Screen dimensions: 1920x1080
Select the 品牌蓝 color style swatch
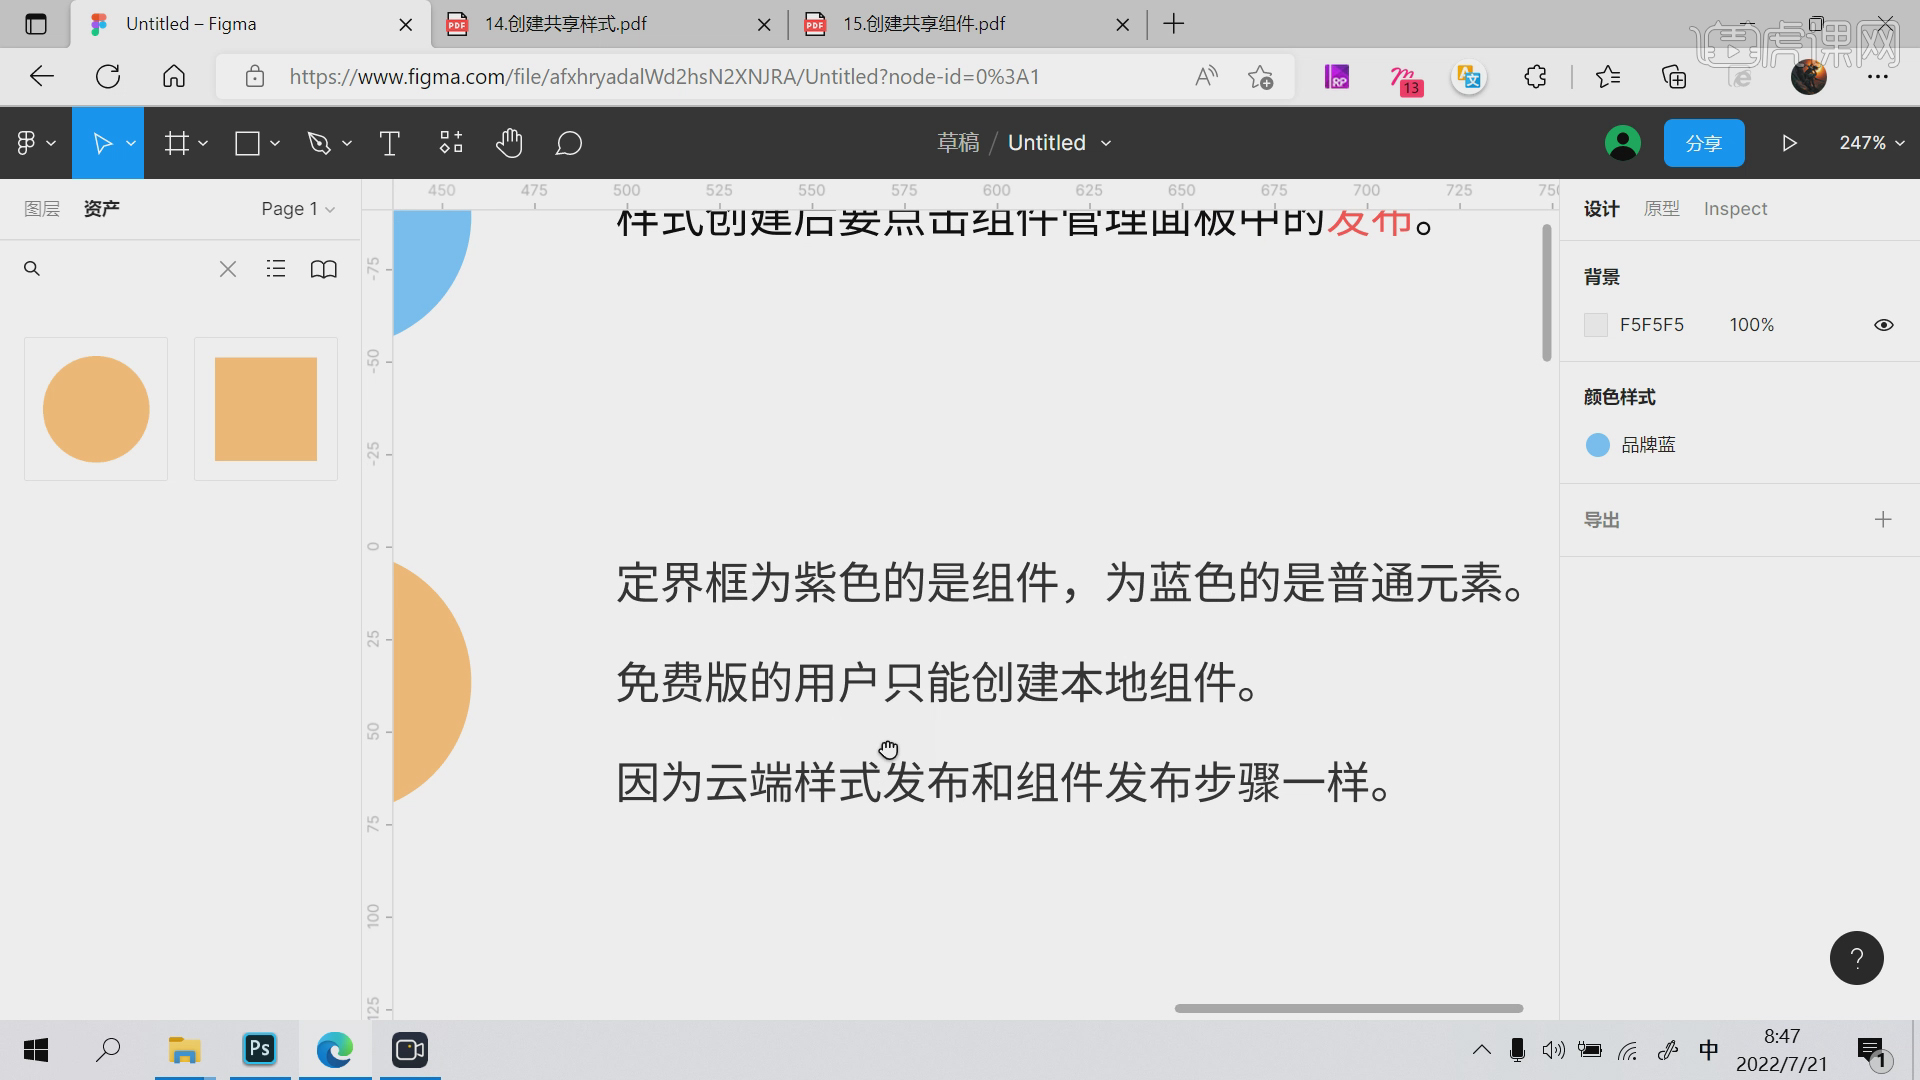tap(1597, 444)
